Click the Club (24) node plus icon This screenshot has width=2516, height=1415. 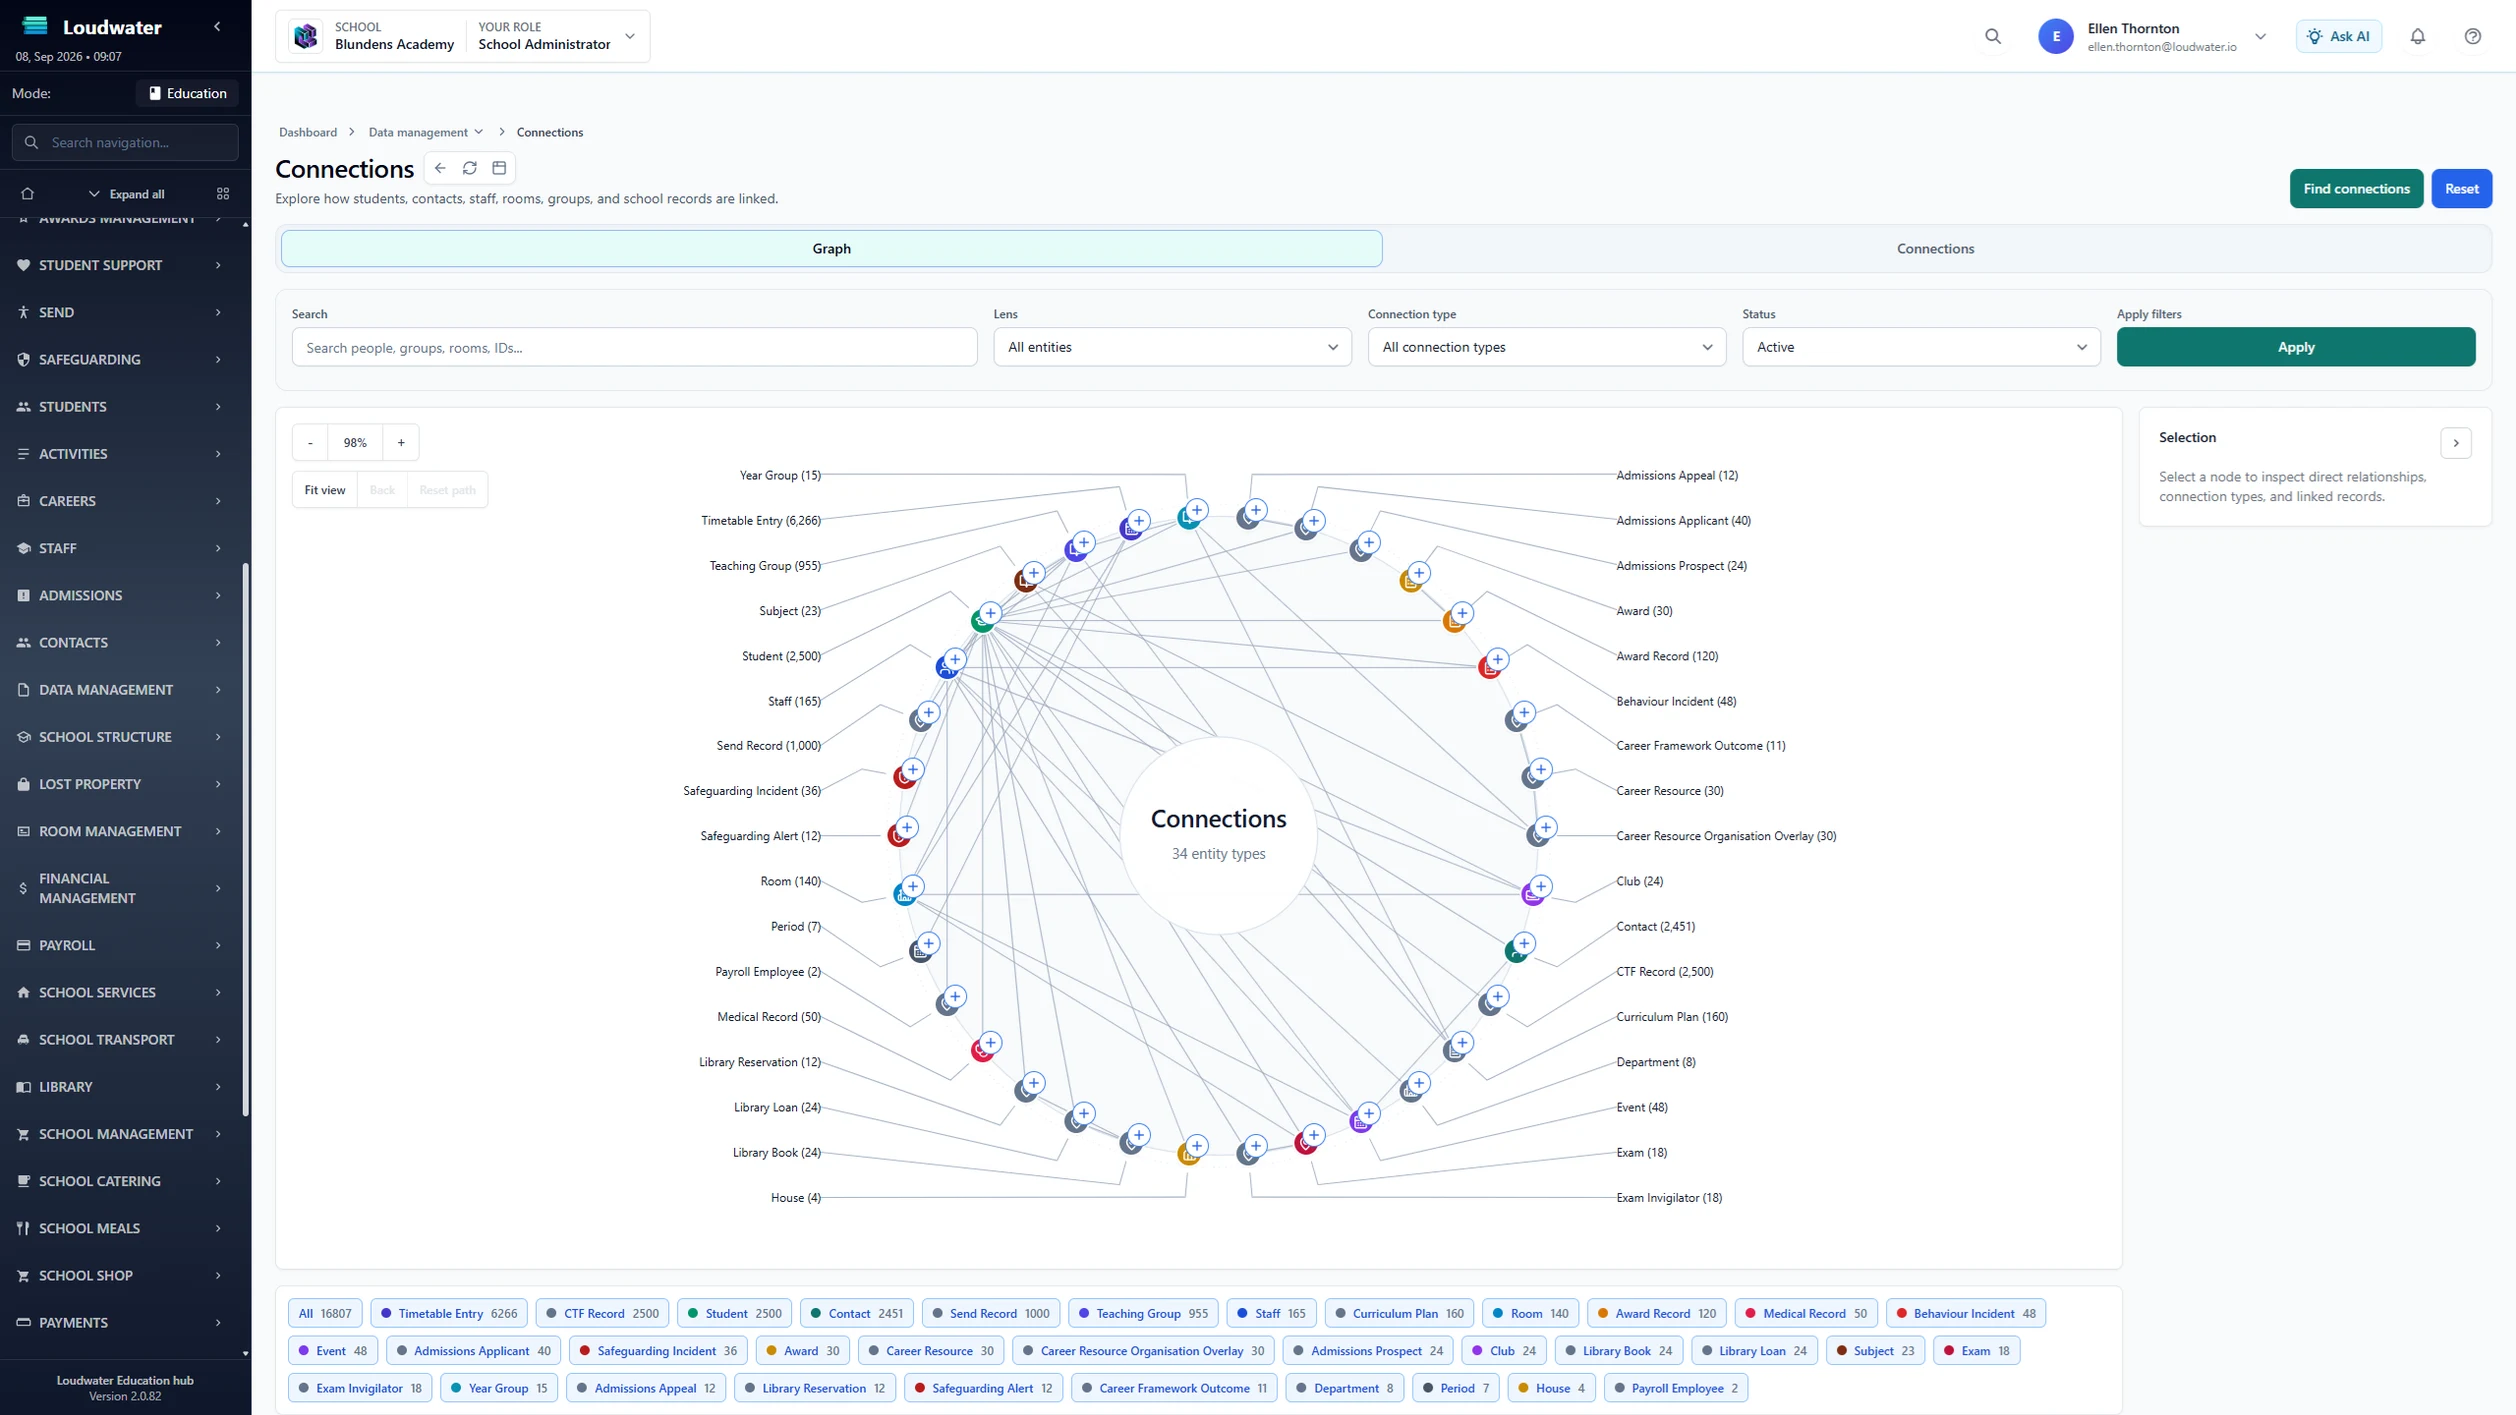pos(1541,886)
